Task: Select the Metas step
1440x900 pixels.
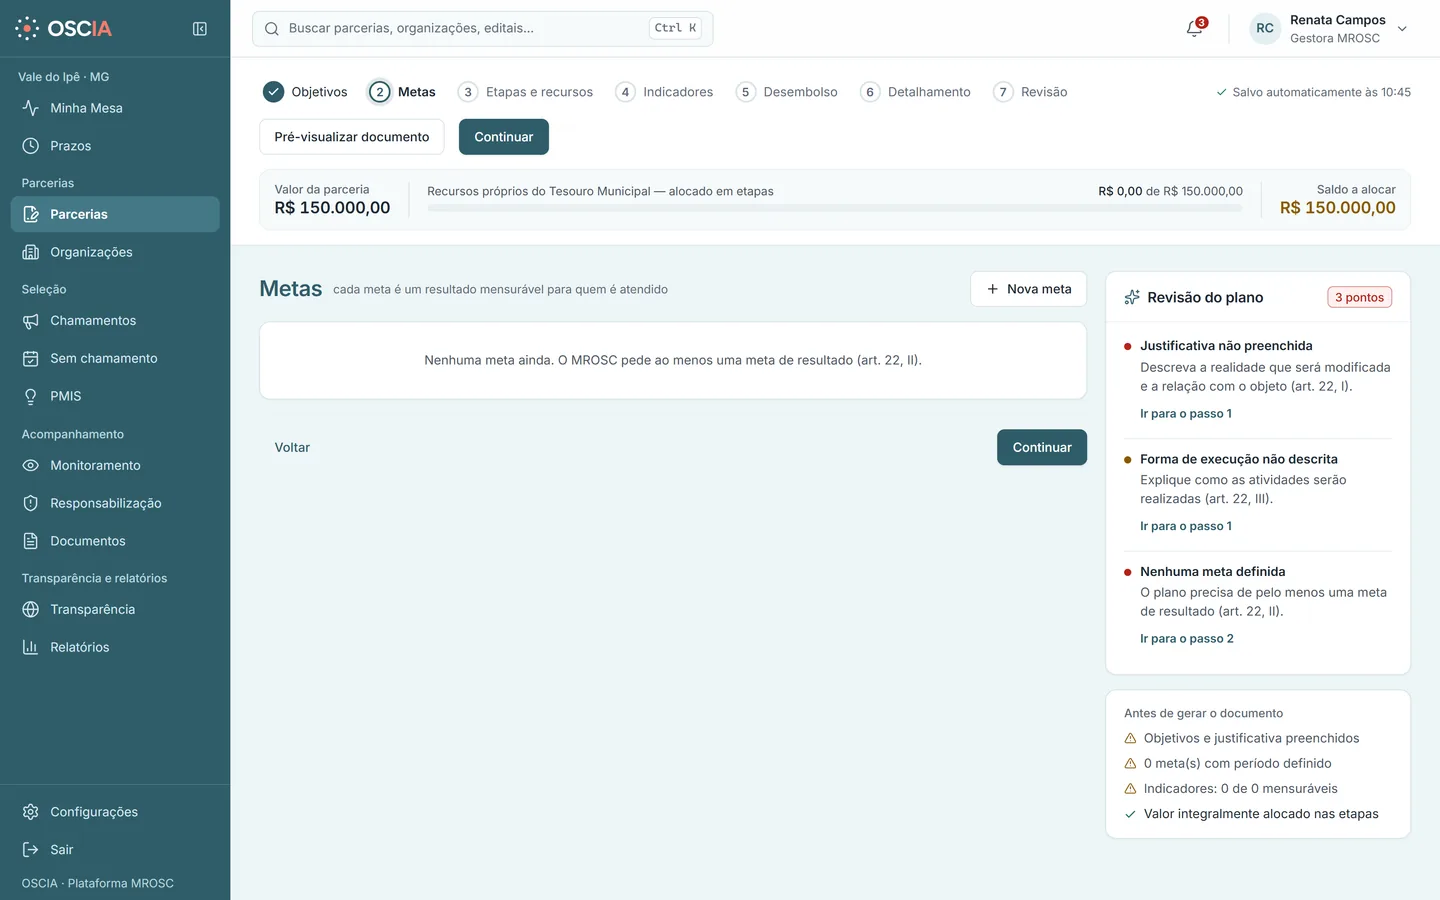Action: pyautogui.click(x=402, y=92)
